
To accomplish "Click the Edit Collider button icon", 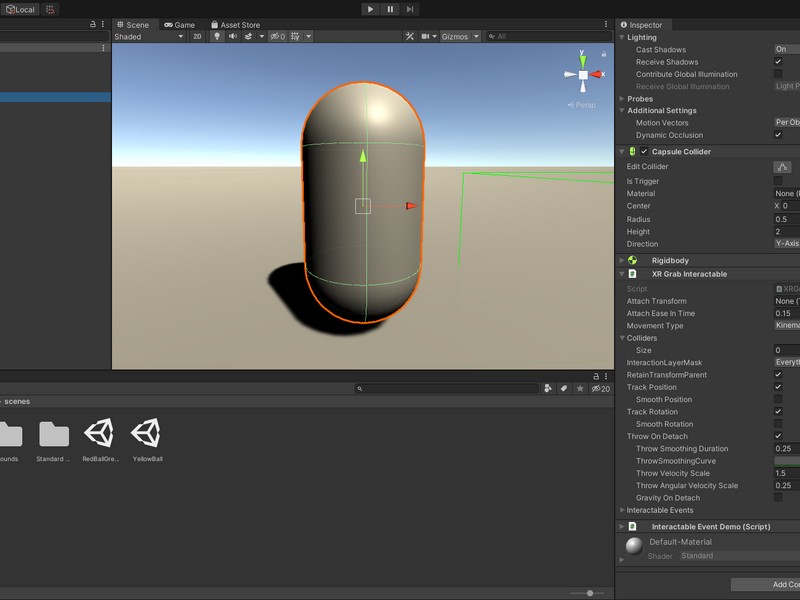I will pyautogui.click(x=782, y=167).
